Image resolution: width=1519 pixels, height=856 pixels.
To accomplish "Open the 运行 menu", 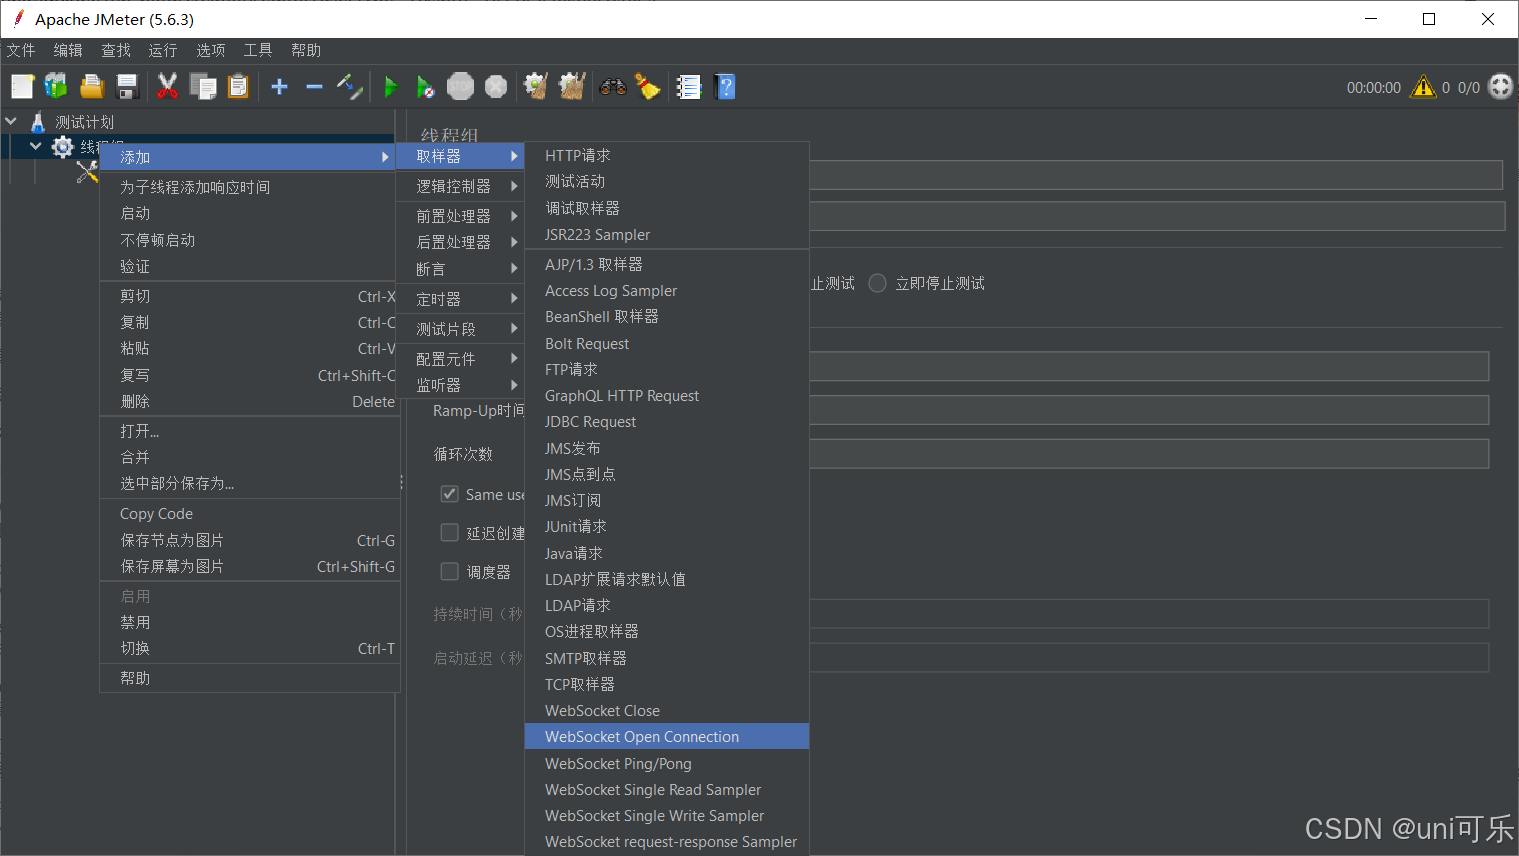I will point(163,50).
